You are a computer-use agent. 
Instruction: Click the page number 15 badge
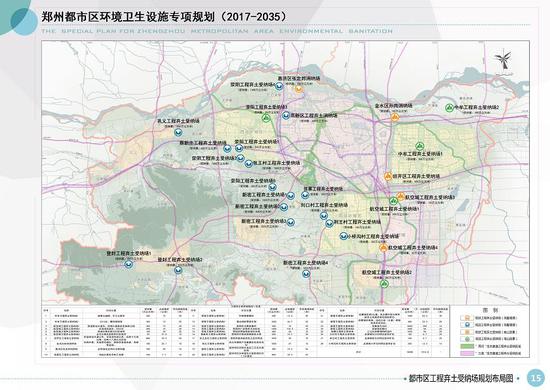[x=536, y=378]
